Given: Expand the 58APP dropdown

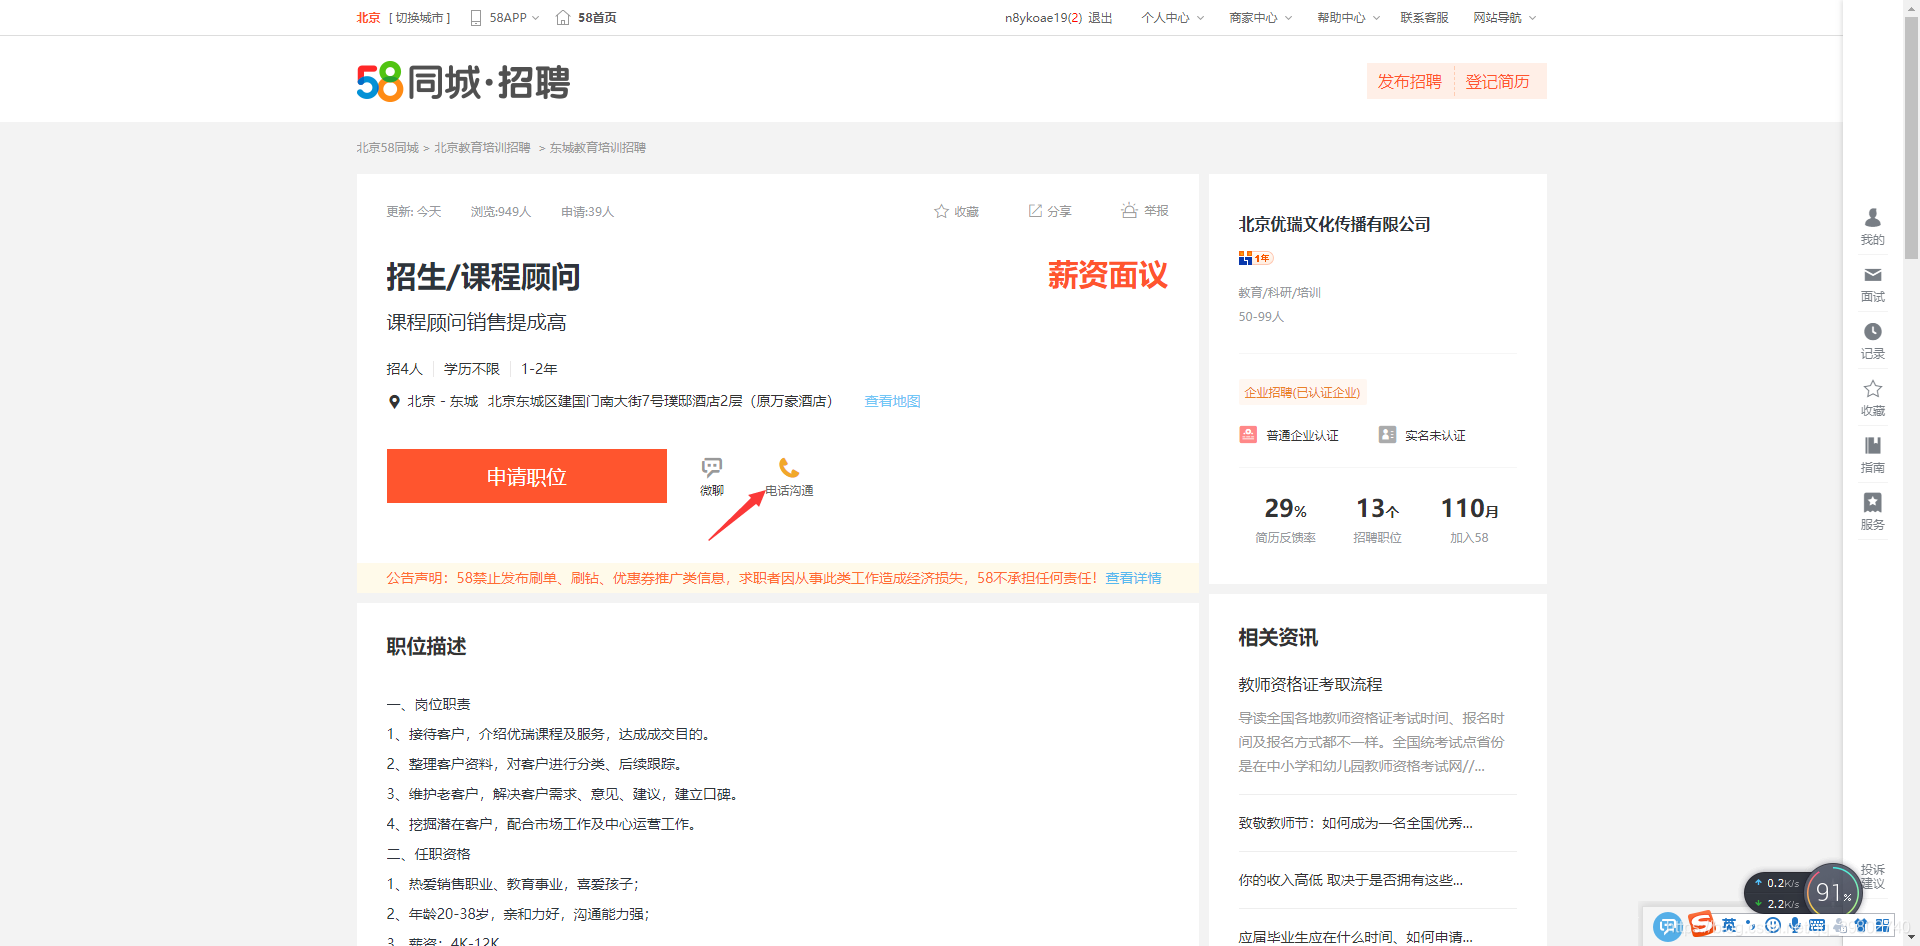Looking at the screenshot, I should pos(535,18).
